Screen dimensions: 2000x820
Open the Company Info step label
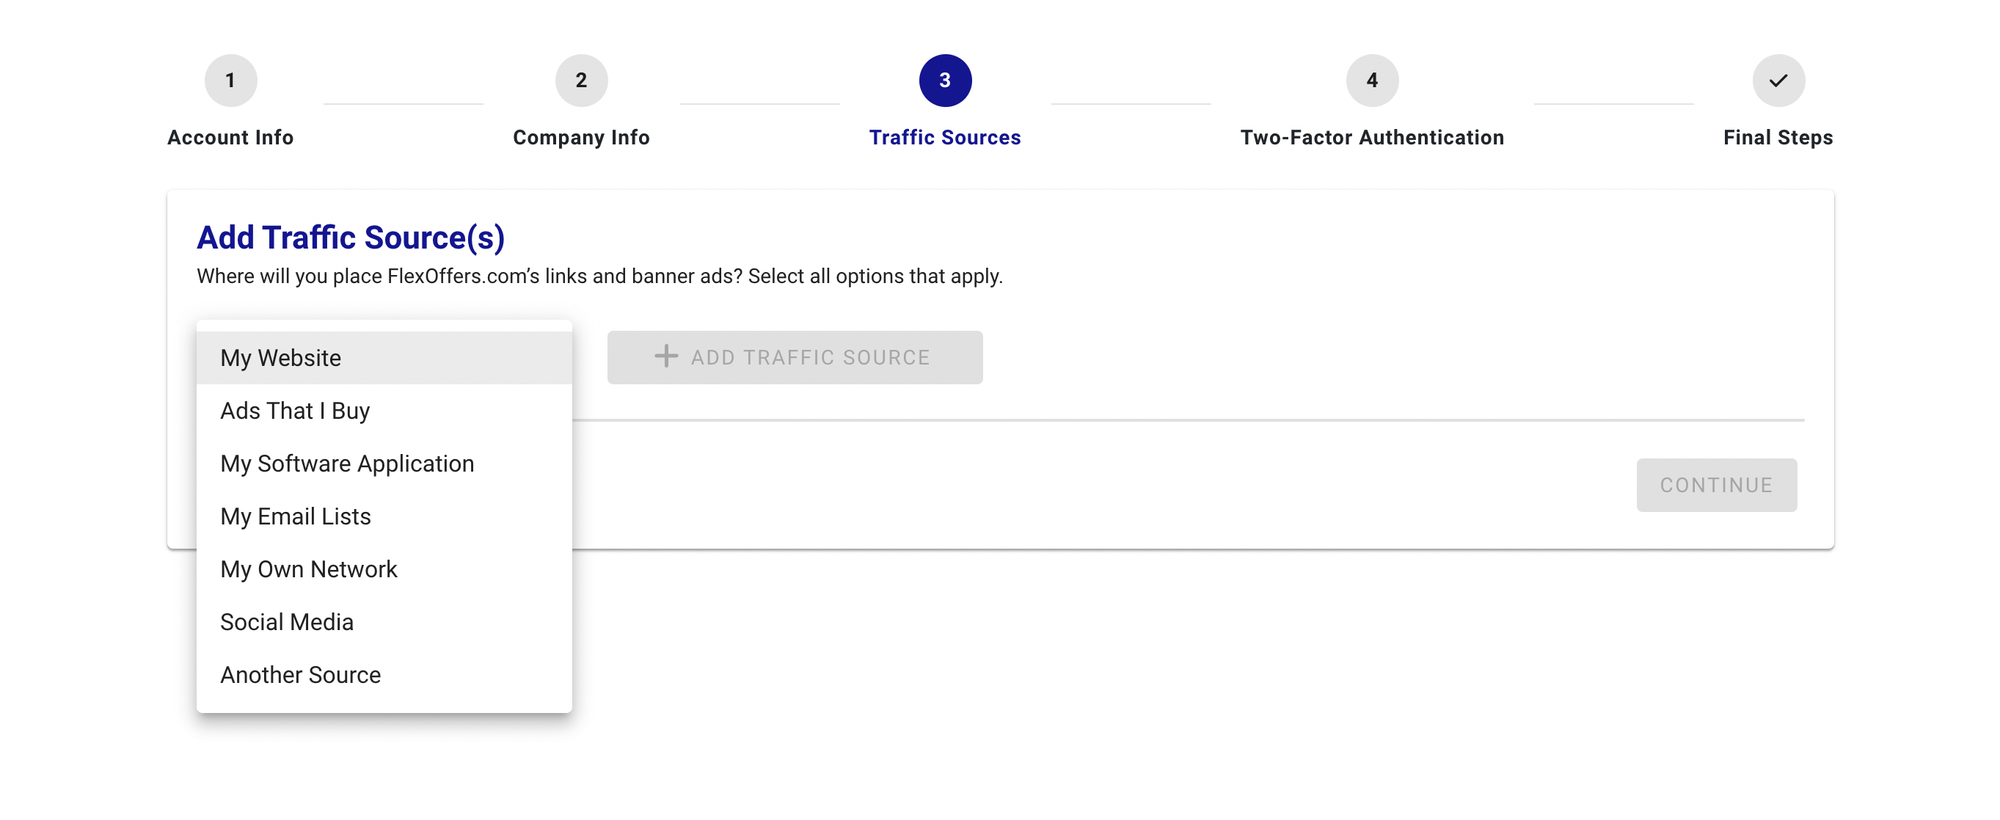(x=581, y=138)
